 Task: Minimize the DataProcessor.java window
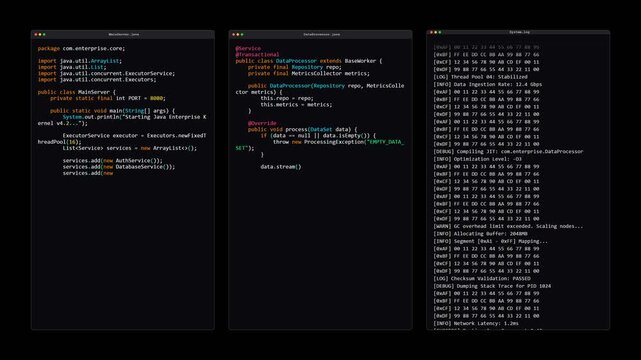tap(238, 34)
